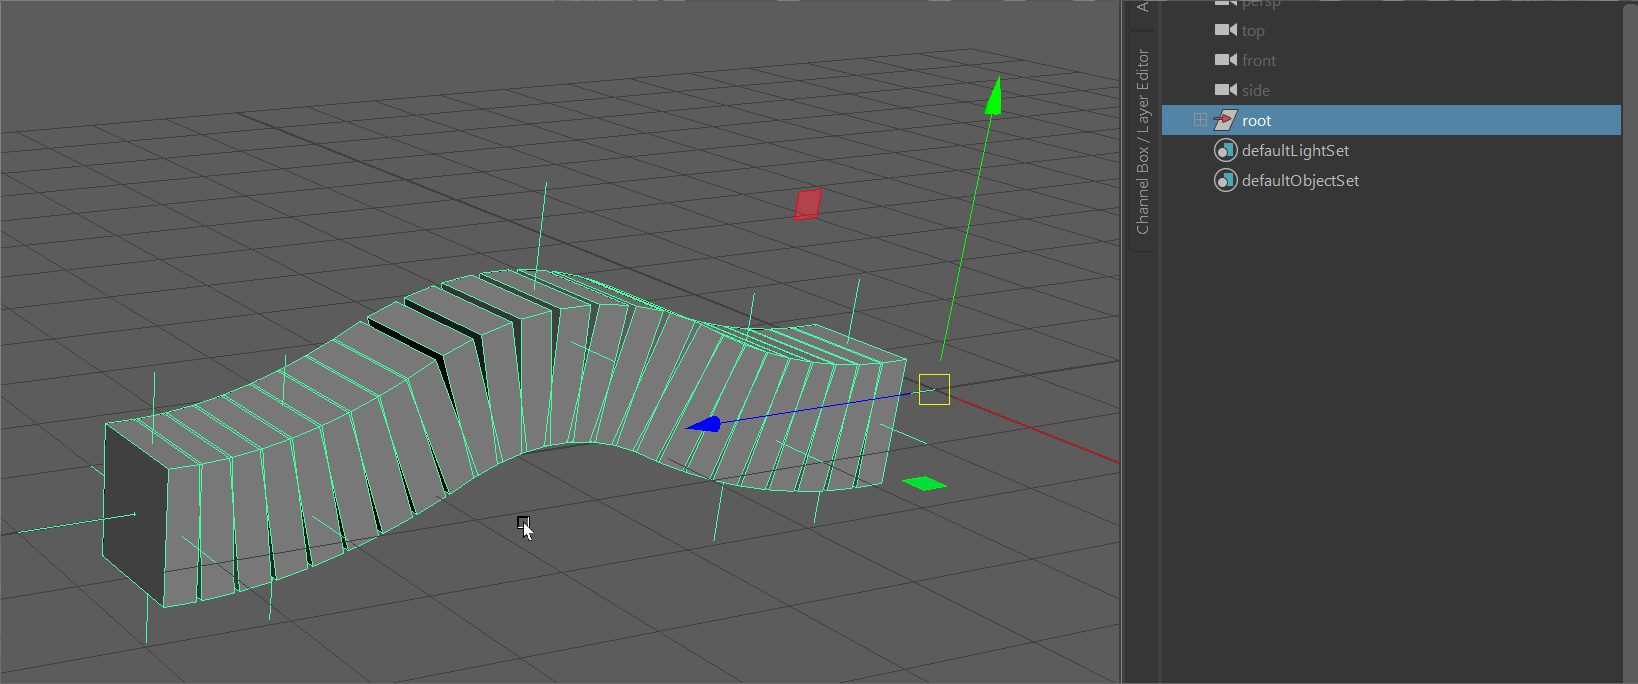The width and height of the screenshot is (1638, 684).
Task: Open the Channel Box / Layer Editor tab
Action: (1143, 141)
